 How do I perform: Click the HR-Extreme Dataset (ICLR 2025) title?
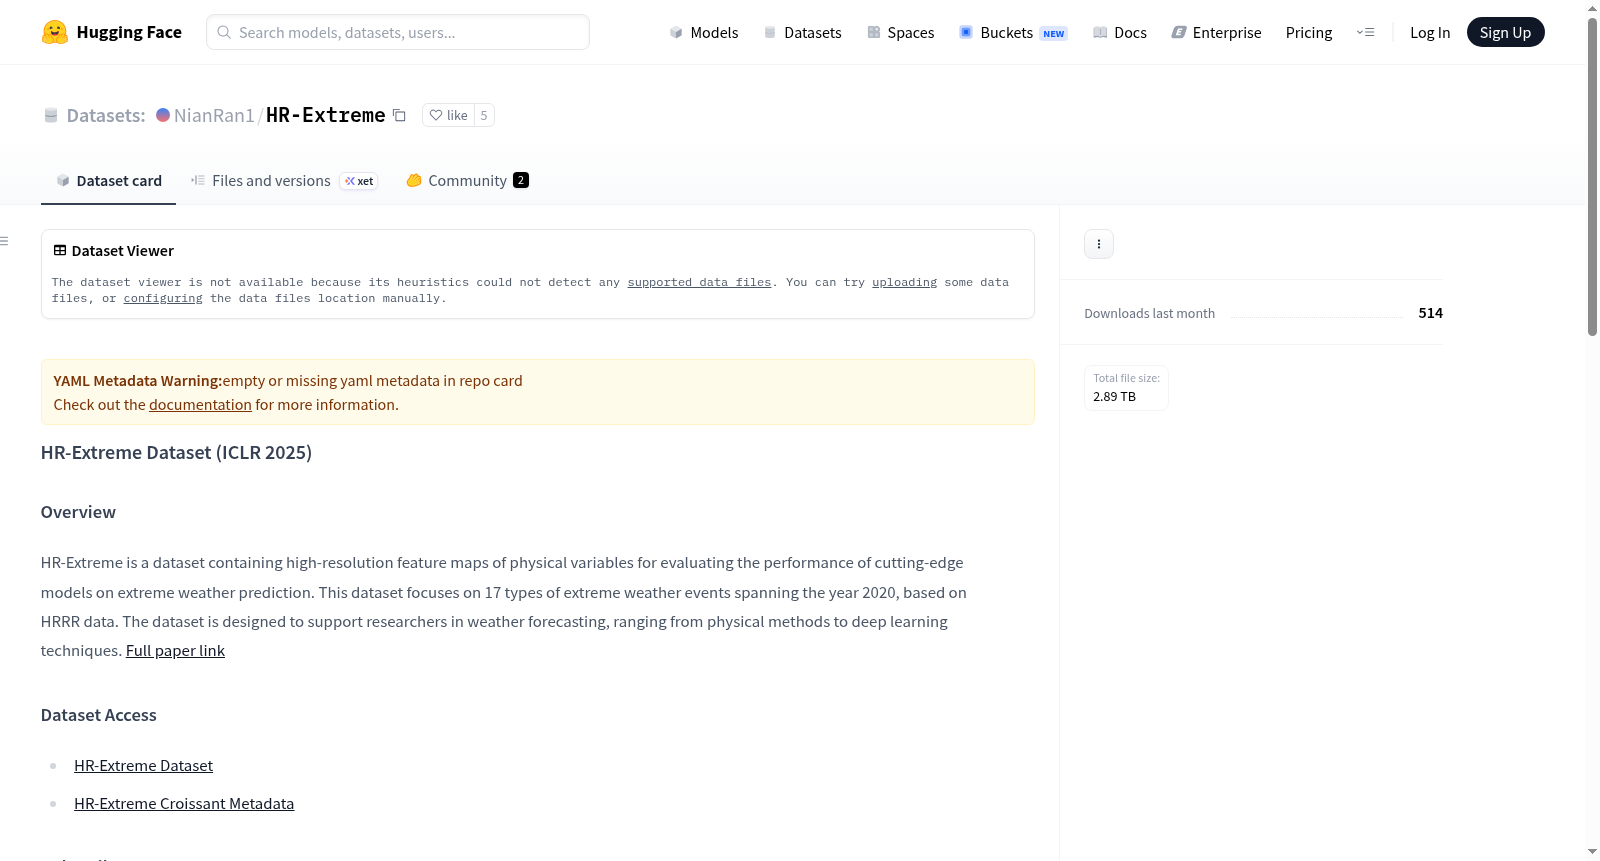[176, 453]
